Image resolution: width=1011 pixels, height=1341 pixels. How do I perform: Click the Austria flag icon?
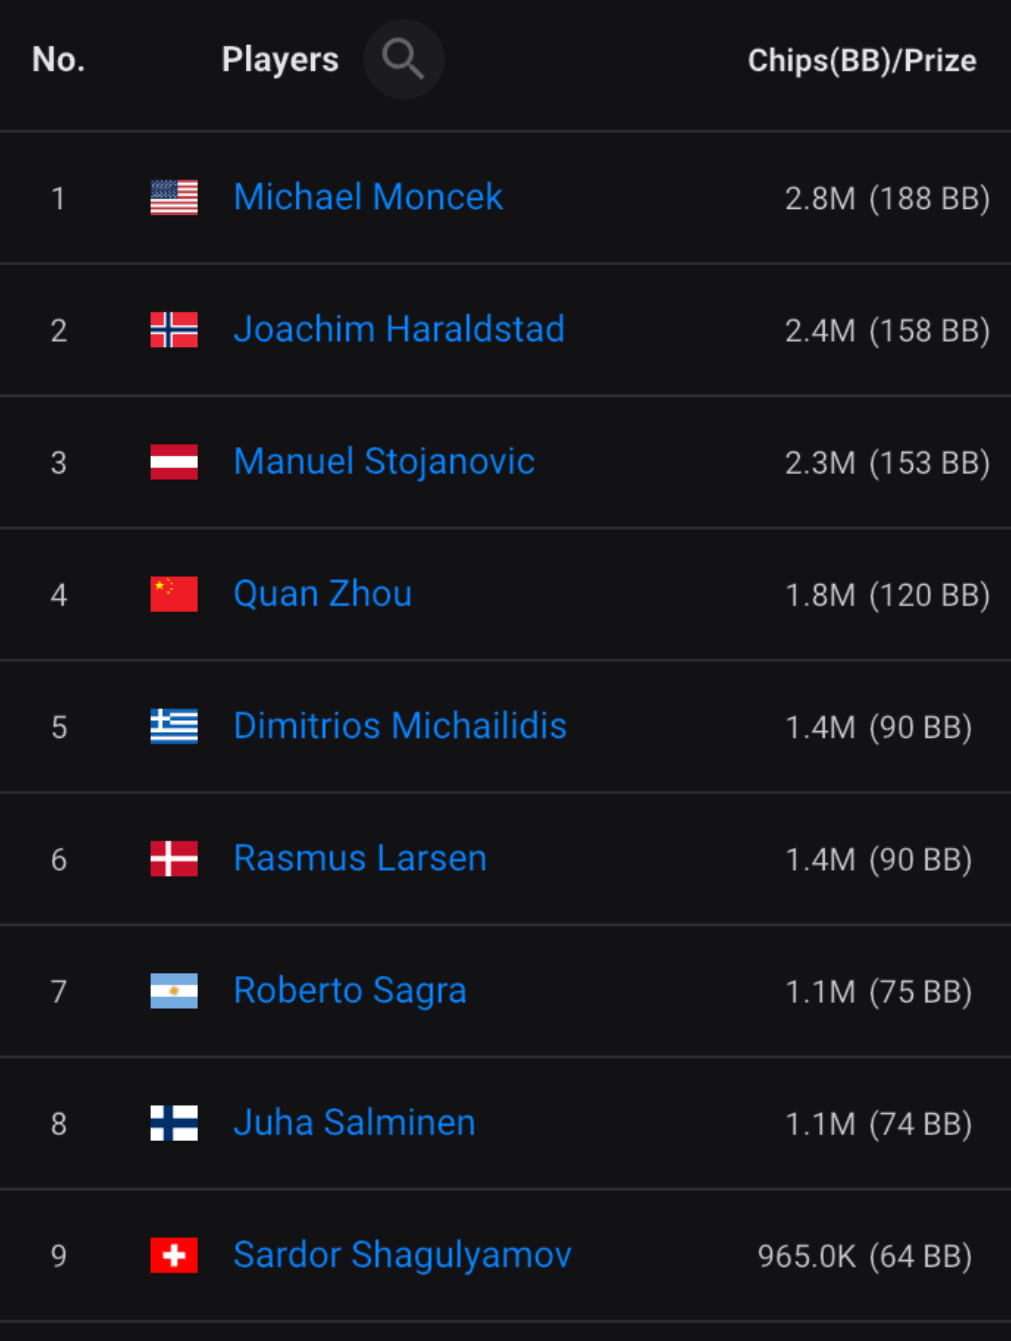coord(174,462)
